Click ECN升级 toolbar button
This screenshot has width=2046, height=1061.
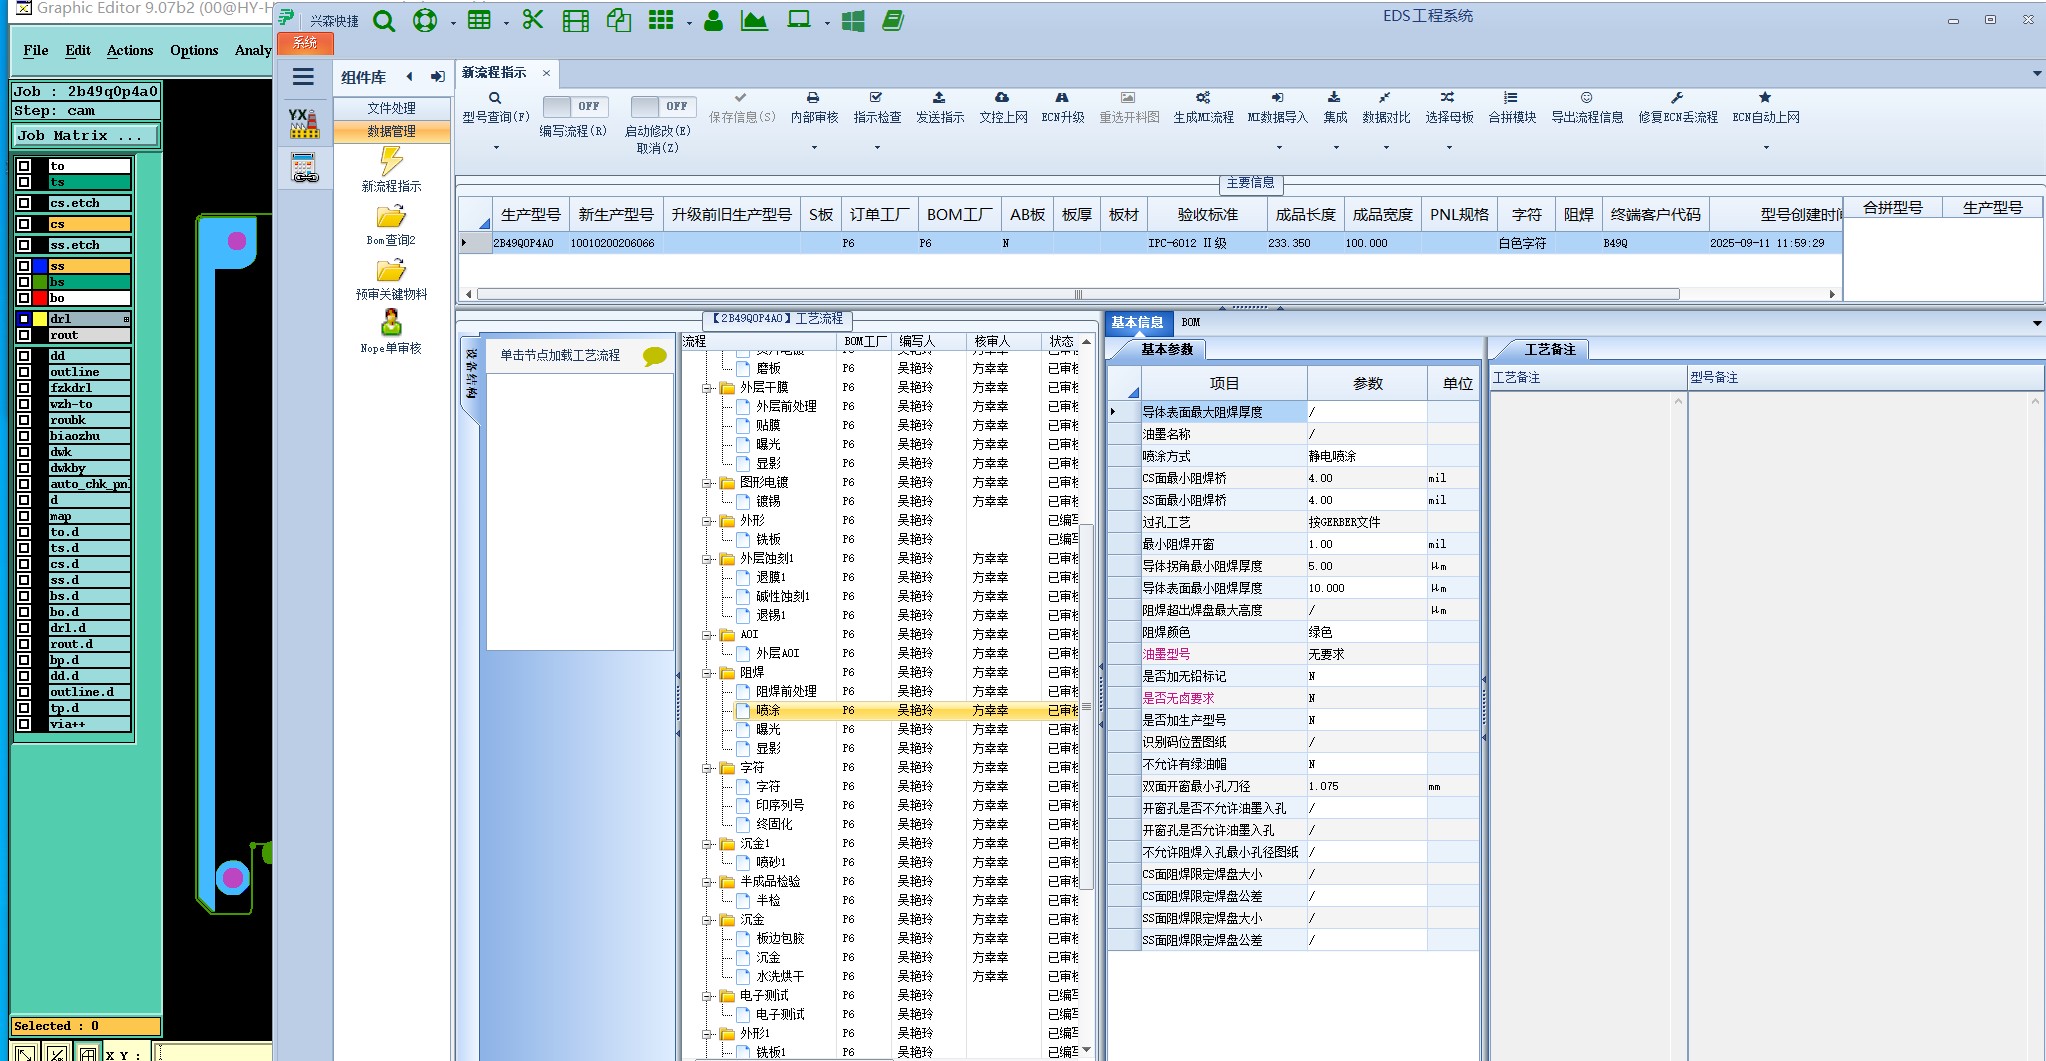[x=1062, y=108]
